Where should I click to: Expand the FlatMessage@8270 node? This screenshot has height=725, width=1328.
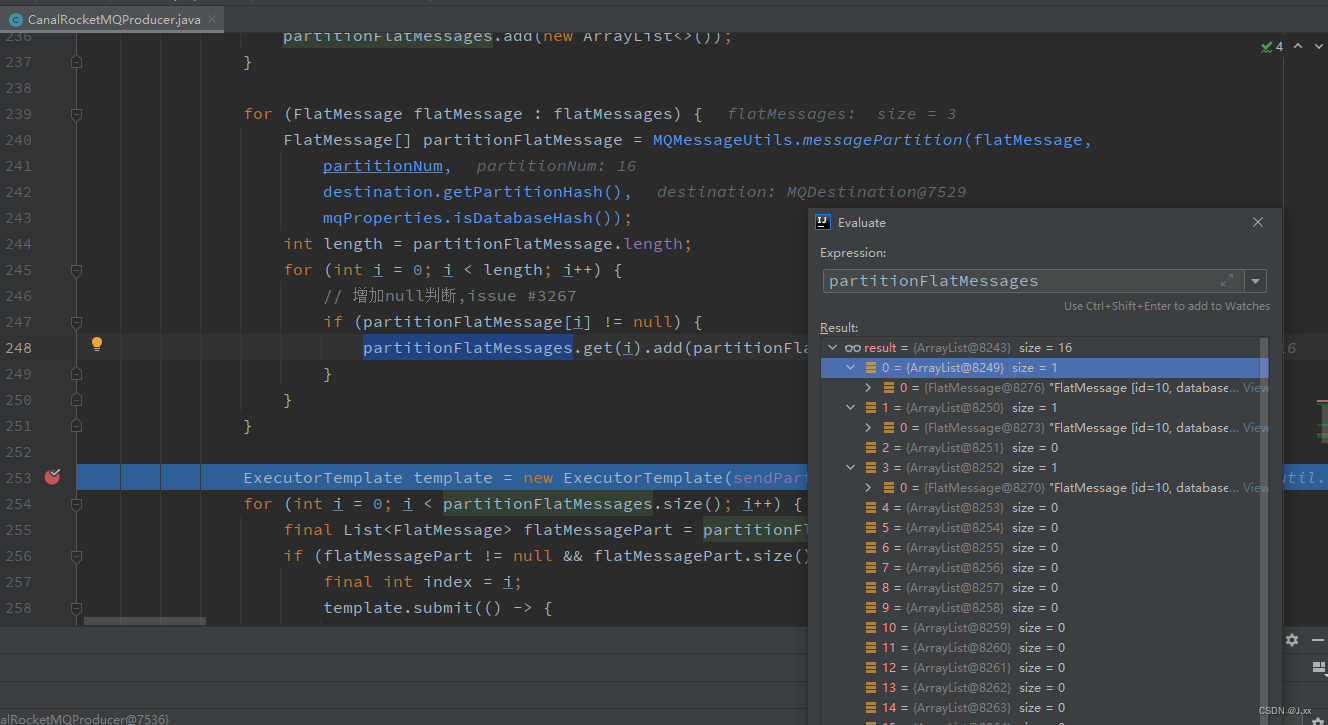pos(868,487)
